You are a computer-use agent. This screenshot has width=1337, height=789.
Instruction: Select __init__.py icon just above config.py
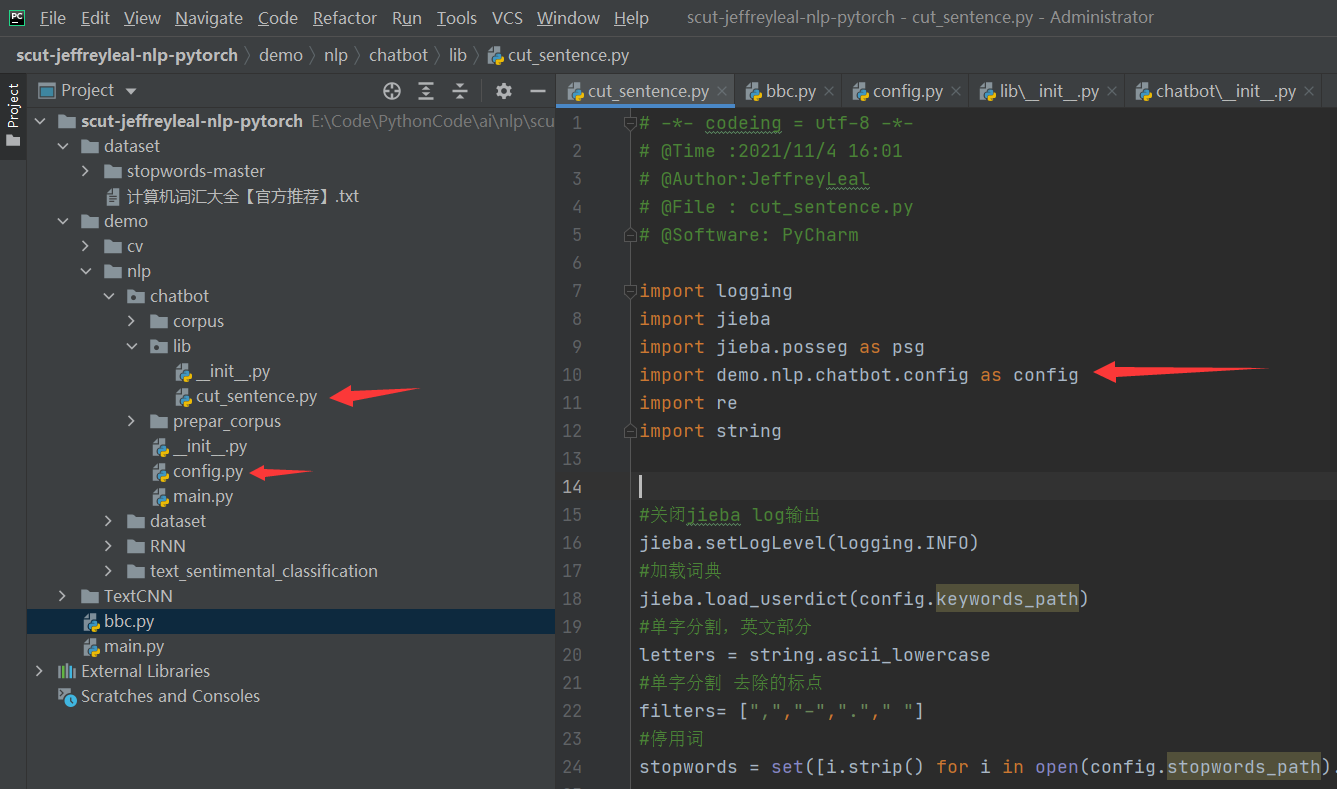point(160,447)
